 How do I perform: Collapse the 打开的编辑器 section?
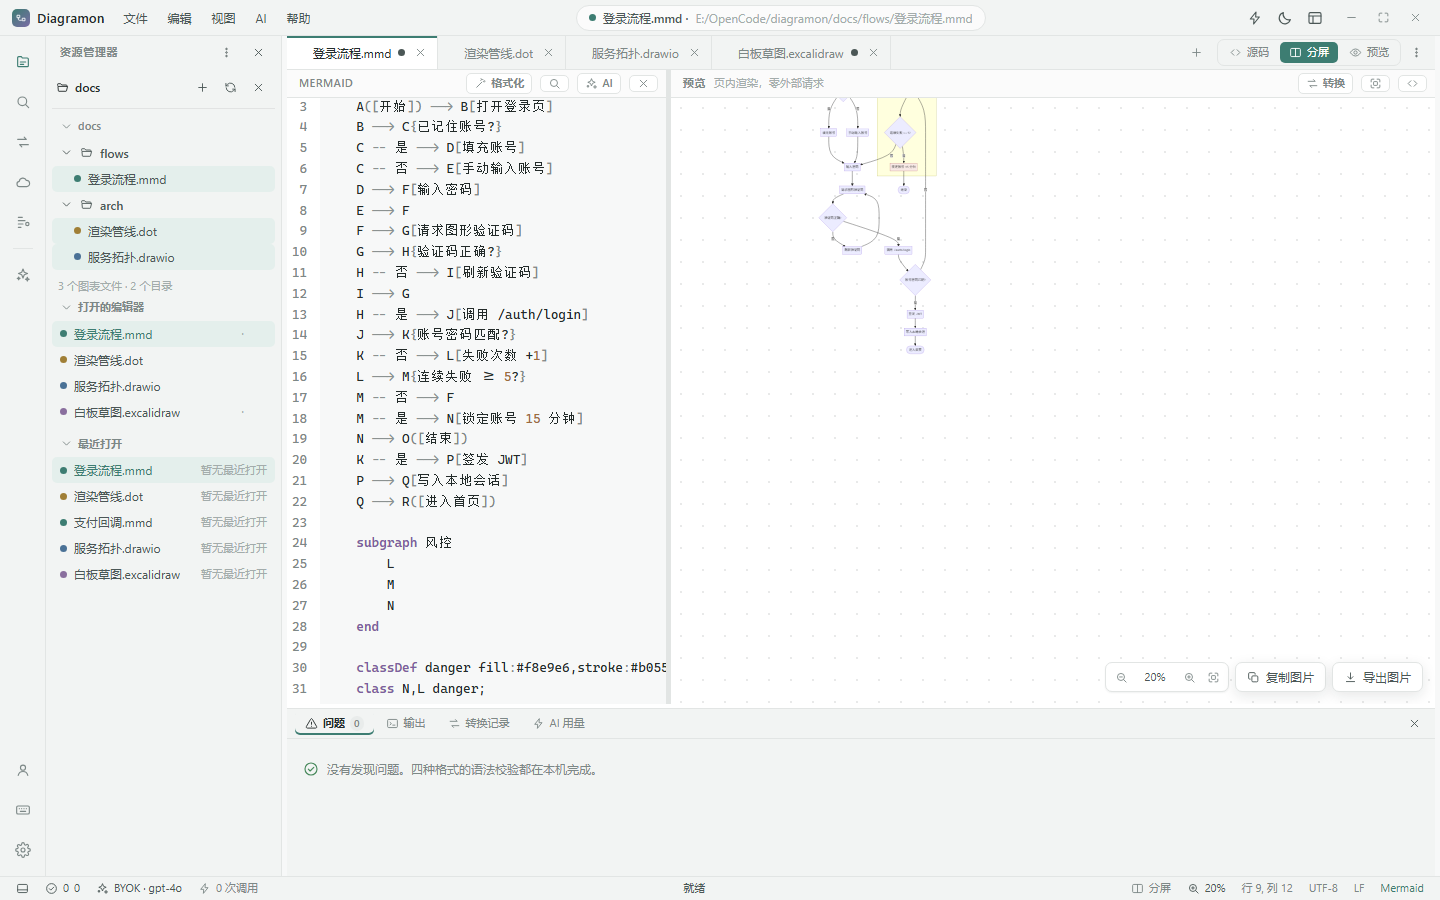coord(66,307)
